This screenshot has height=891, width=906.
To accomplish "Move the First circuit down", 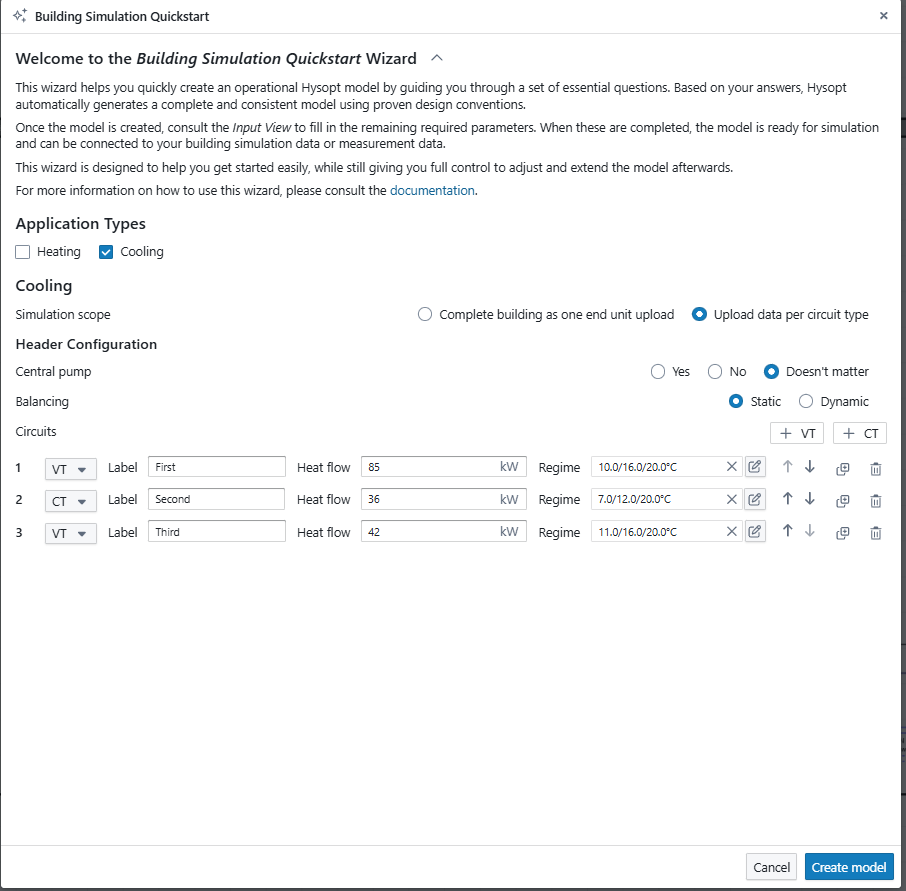I will pyautogui.click(x=810, y=466).
